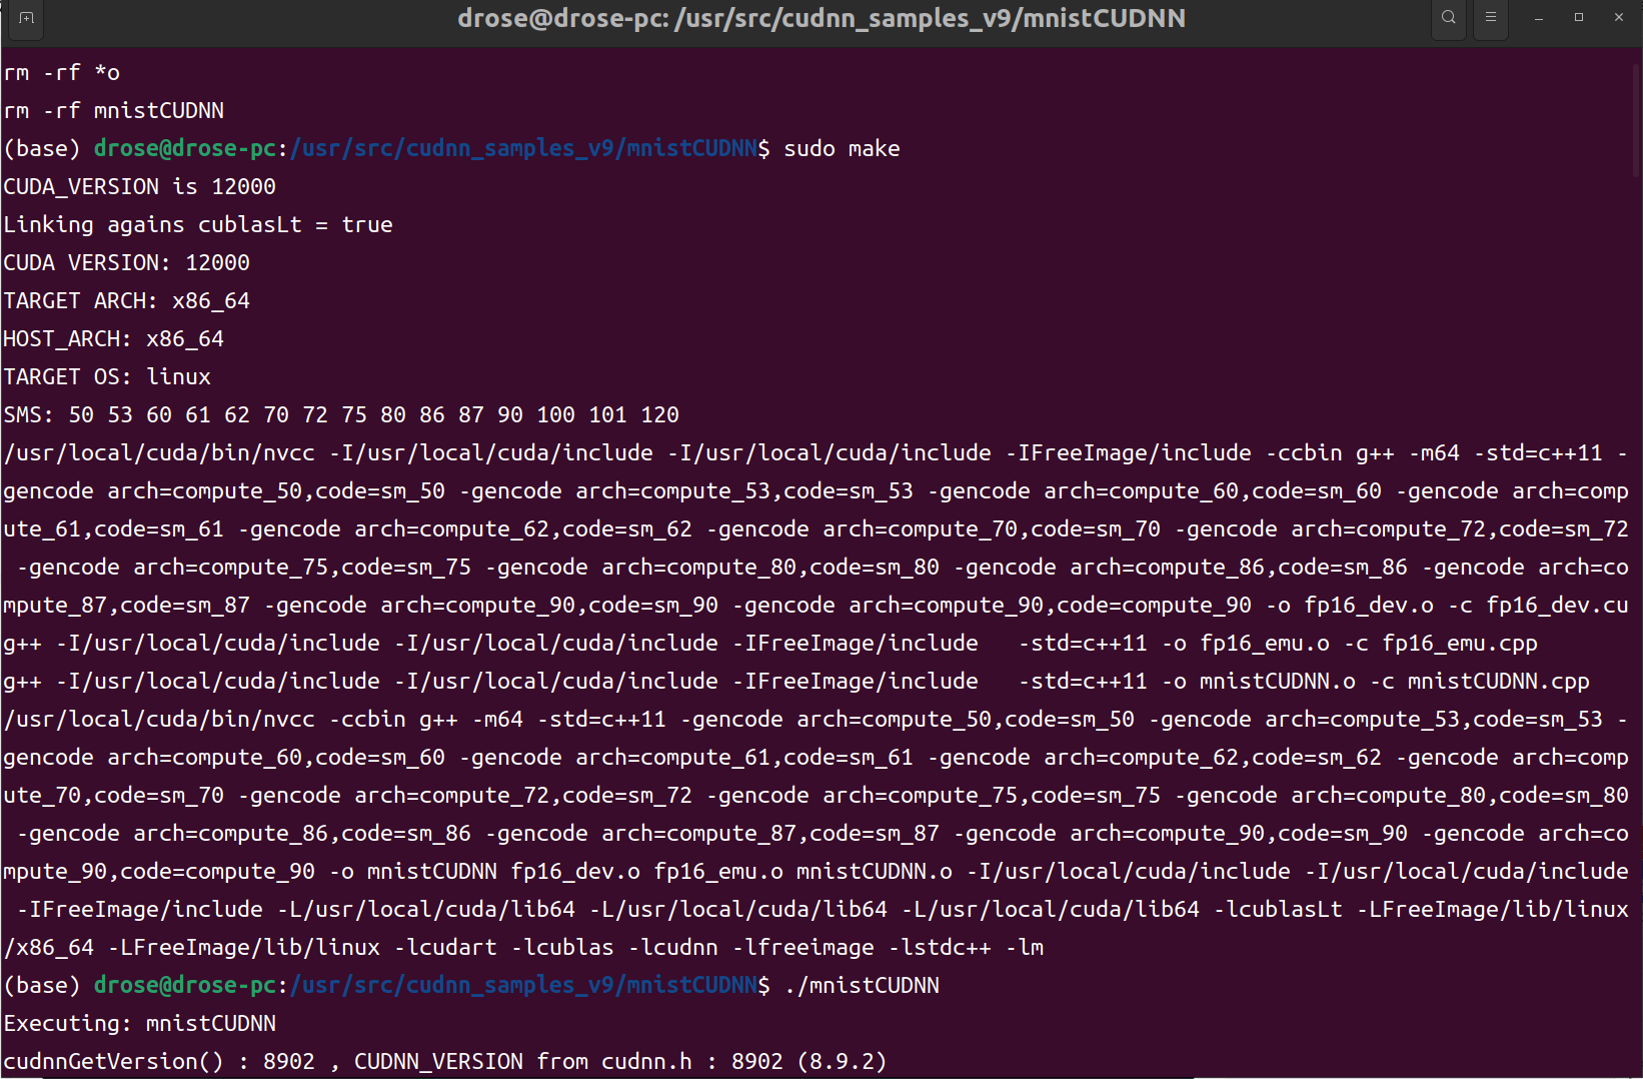Click 'drose@drose-pc' before './mnistCUDNN'
The image size is (1643, 1079).
[x=185, y=986]
